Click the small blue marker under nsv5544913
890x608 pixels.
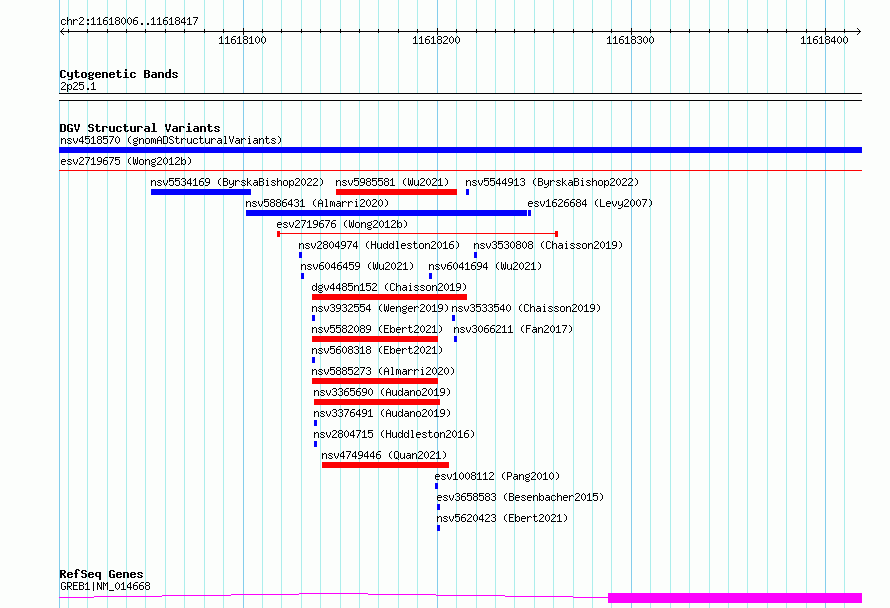coord(468,192)
